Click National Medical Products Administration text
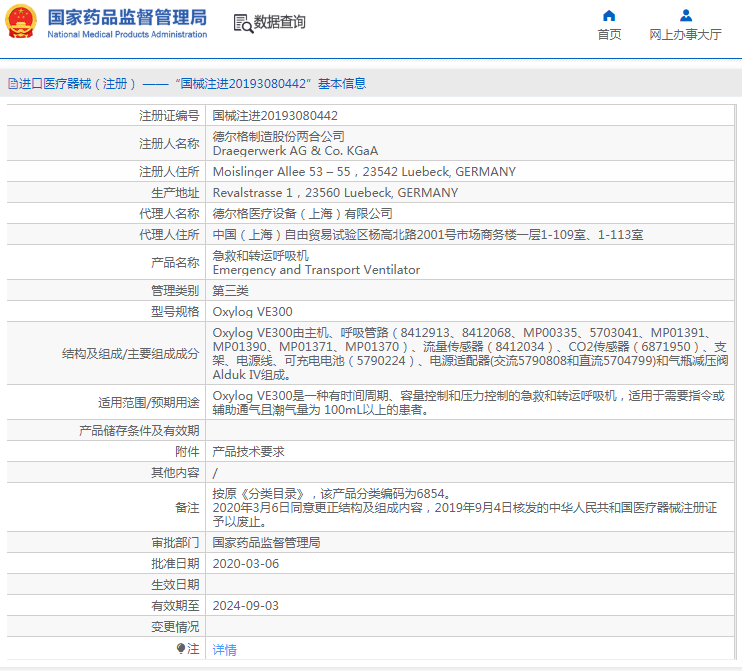Viewport: 742px width, 671px height. pos(127,35)
